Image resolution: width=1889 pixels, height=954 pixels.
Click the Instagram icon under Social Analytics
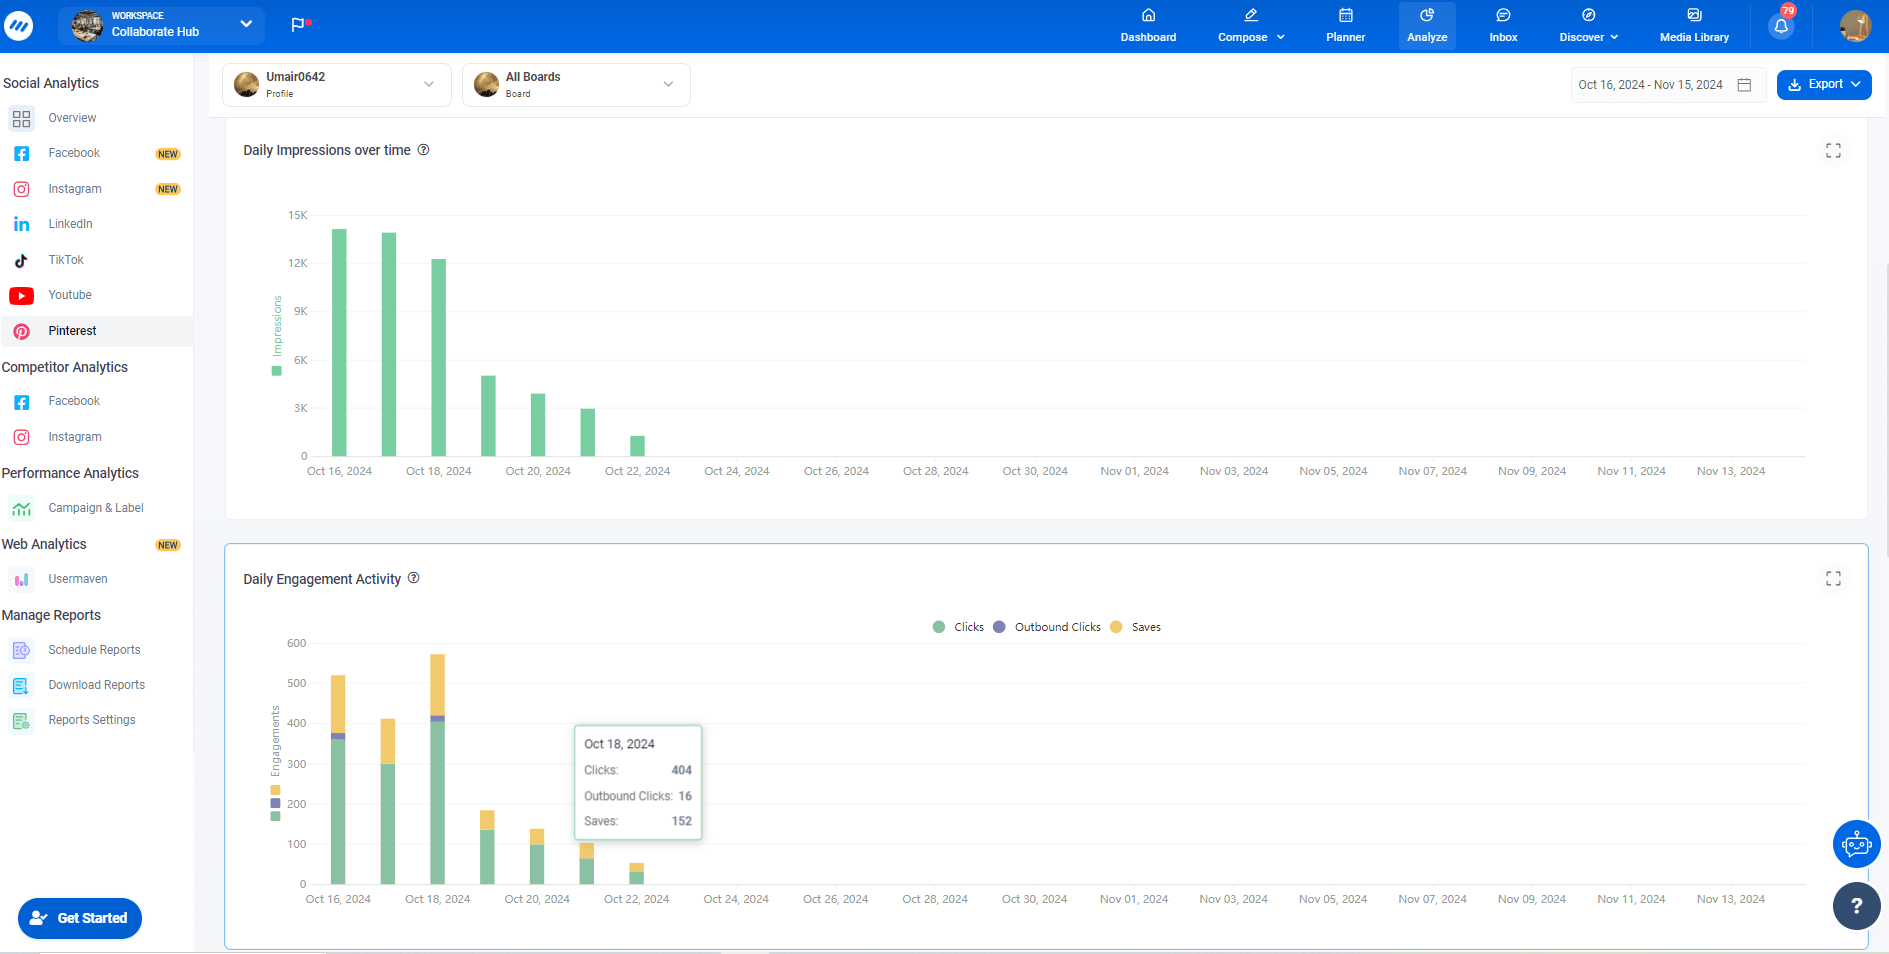coord(21,189)
